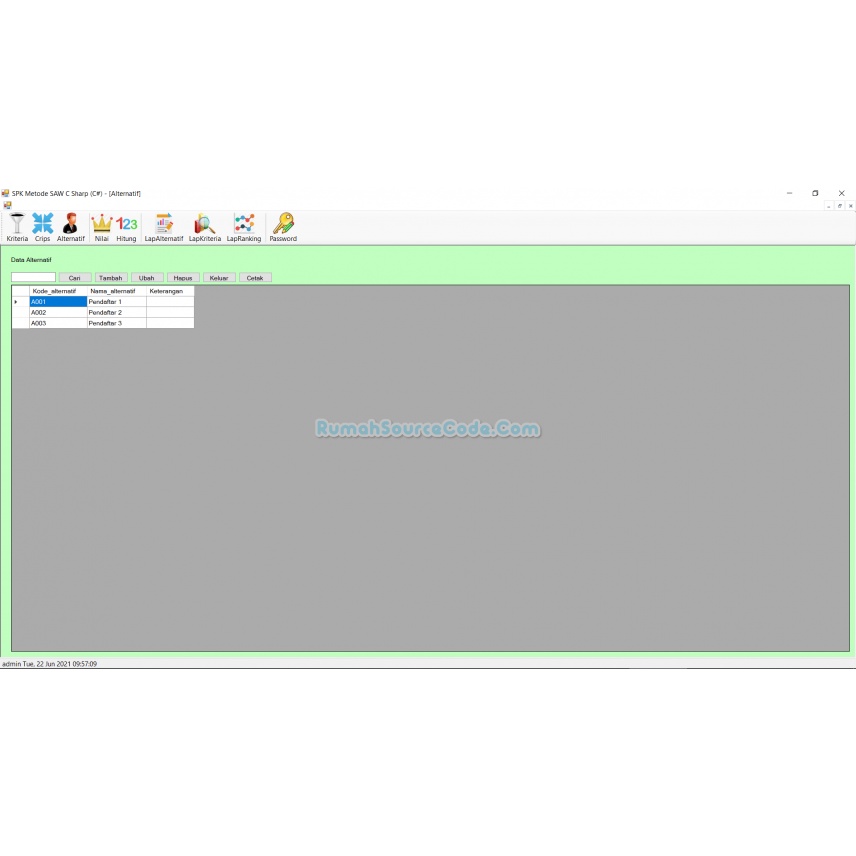Viewport: 856px width, 856px height.
Task: Open the LapAlternatif report icon
Action: click(x=164, y=227)
